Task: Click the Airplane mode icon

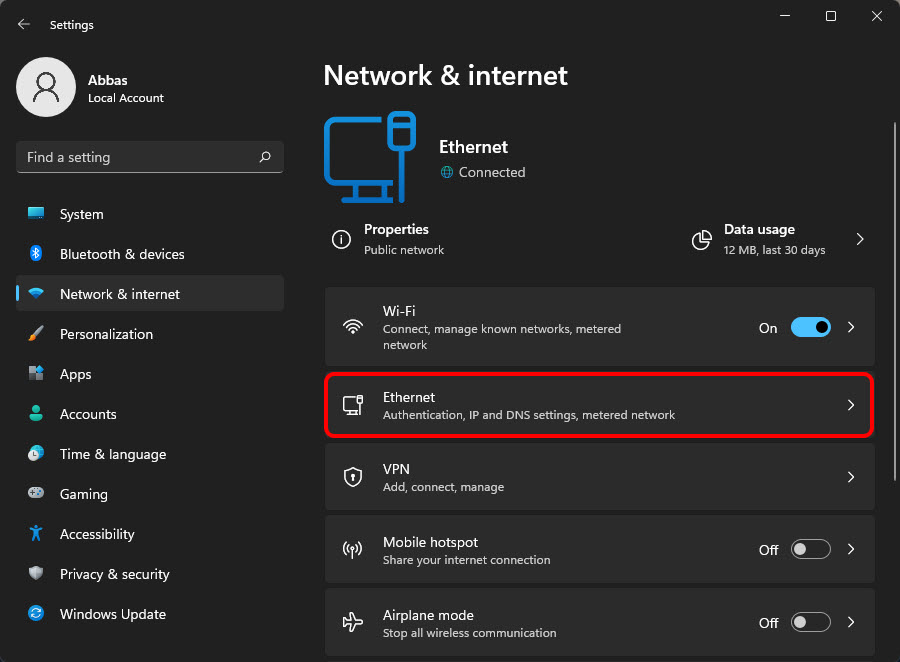Action: pyautogui.click(x=352, y=622)
